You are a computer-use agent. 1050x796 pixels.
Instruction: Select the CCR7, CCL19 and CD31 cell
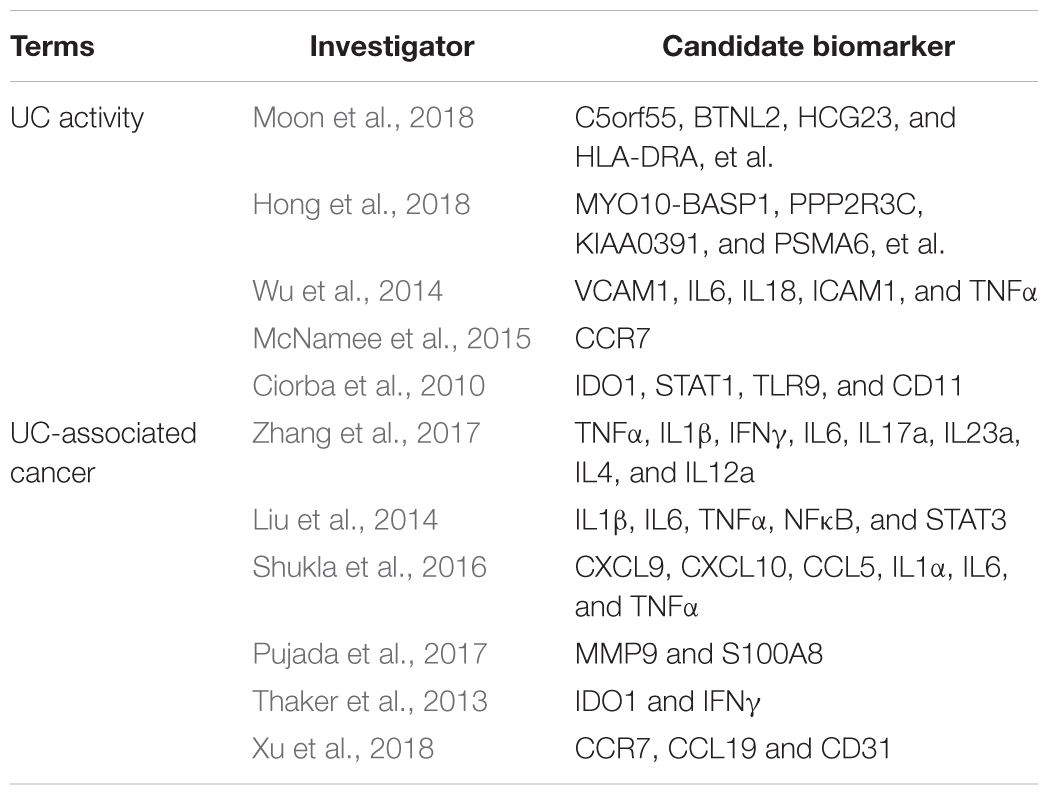733,748
